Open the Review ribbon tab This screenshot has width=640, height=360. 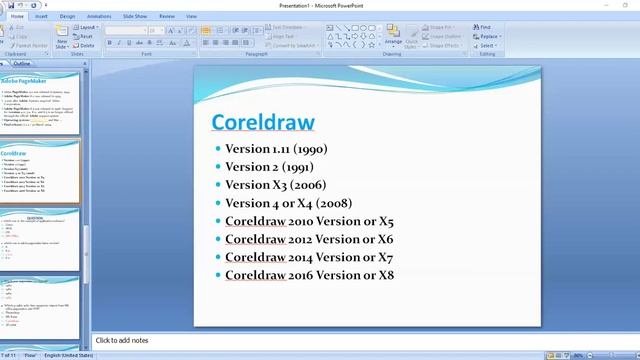click(x=167, y=16)
